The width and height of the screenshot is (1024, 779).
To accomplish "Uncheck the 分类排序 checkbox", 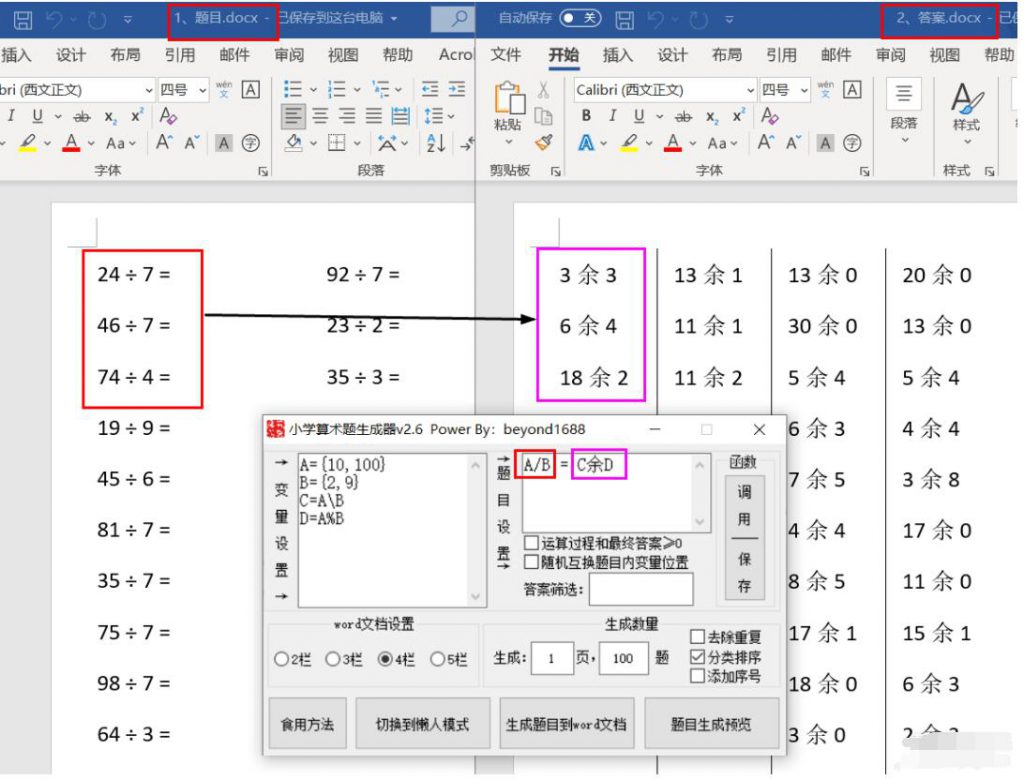I will tap(698, 657).
